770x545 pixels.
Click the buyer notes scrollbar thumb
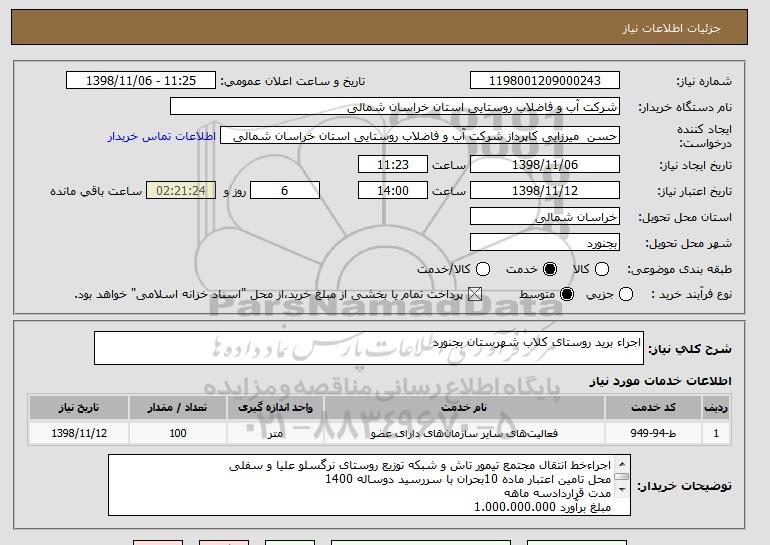point(622,476)
